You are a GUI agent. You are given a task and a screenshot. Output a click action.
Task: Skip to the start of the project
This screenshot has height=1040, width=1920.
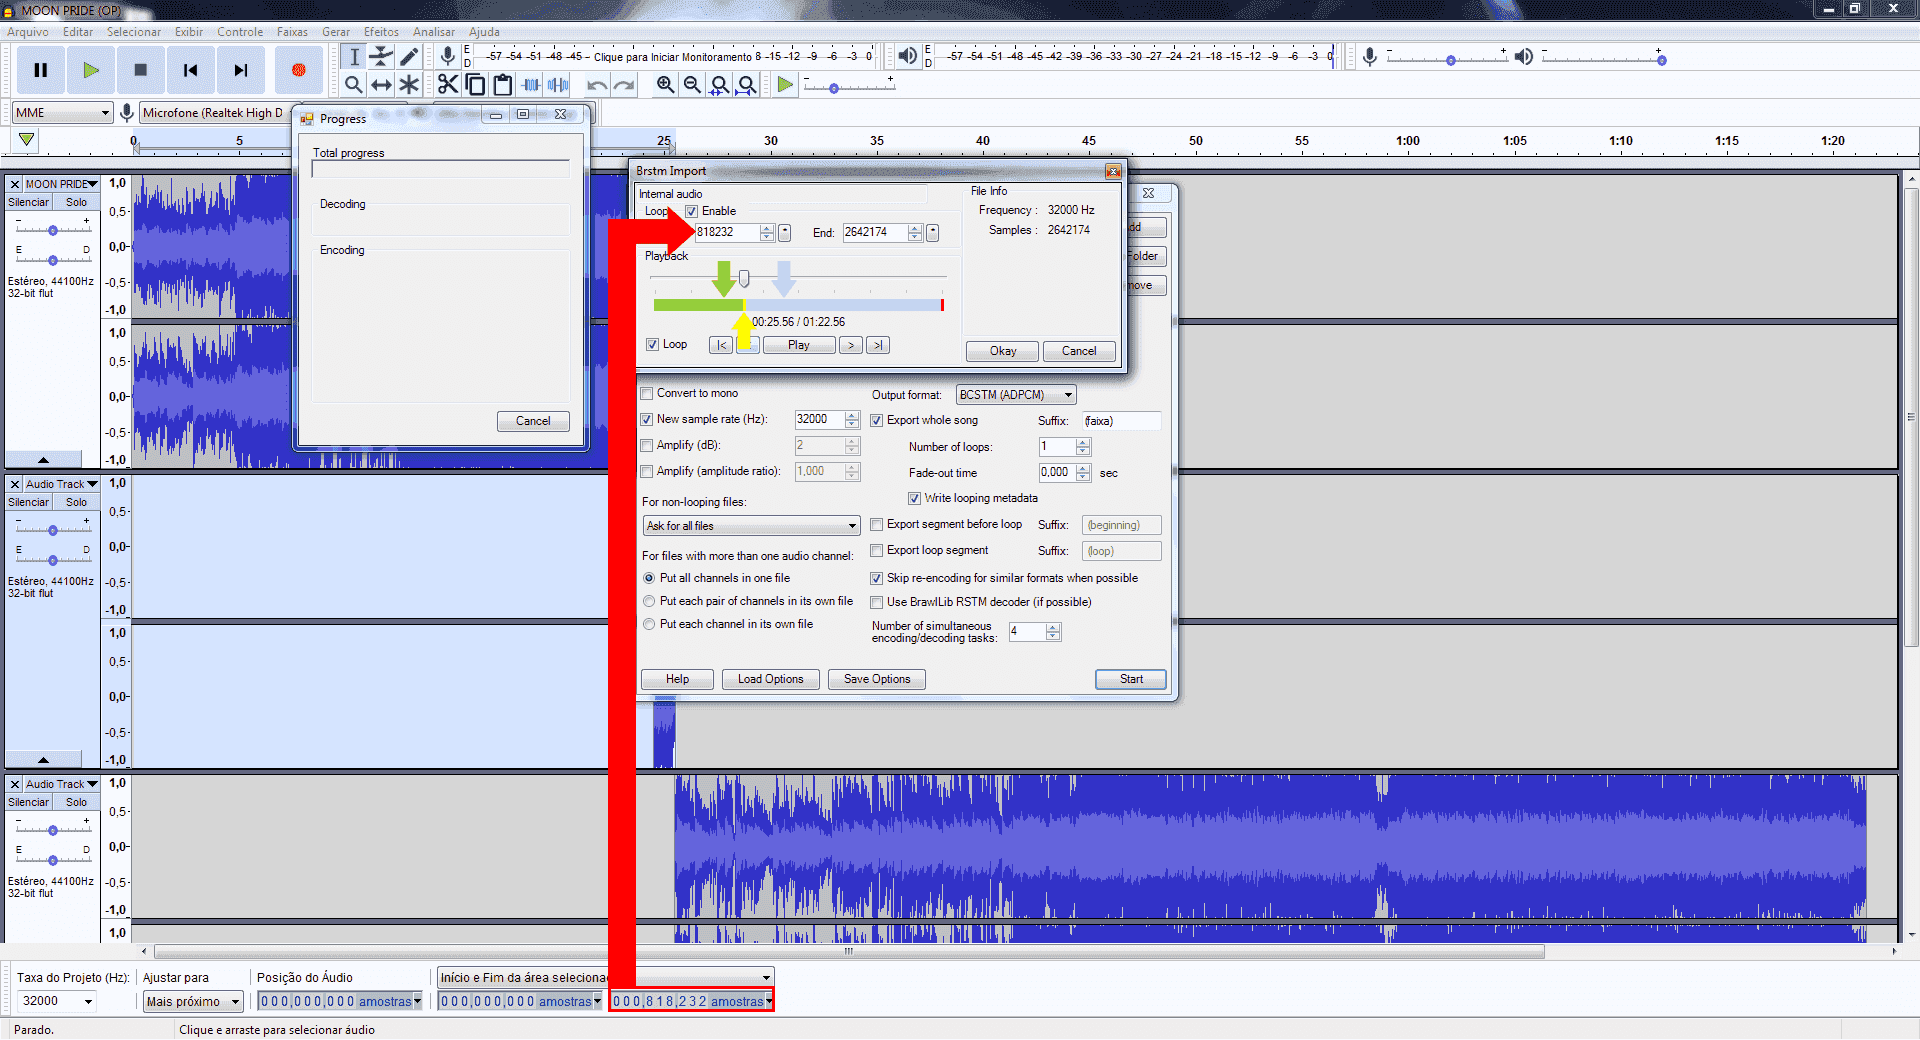191,70
